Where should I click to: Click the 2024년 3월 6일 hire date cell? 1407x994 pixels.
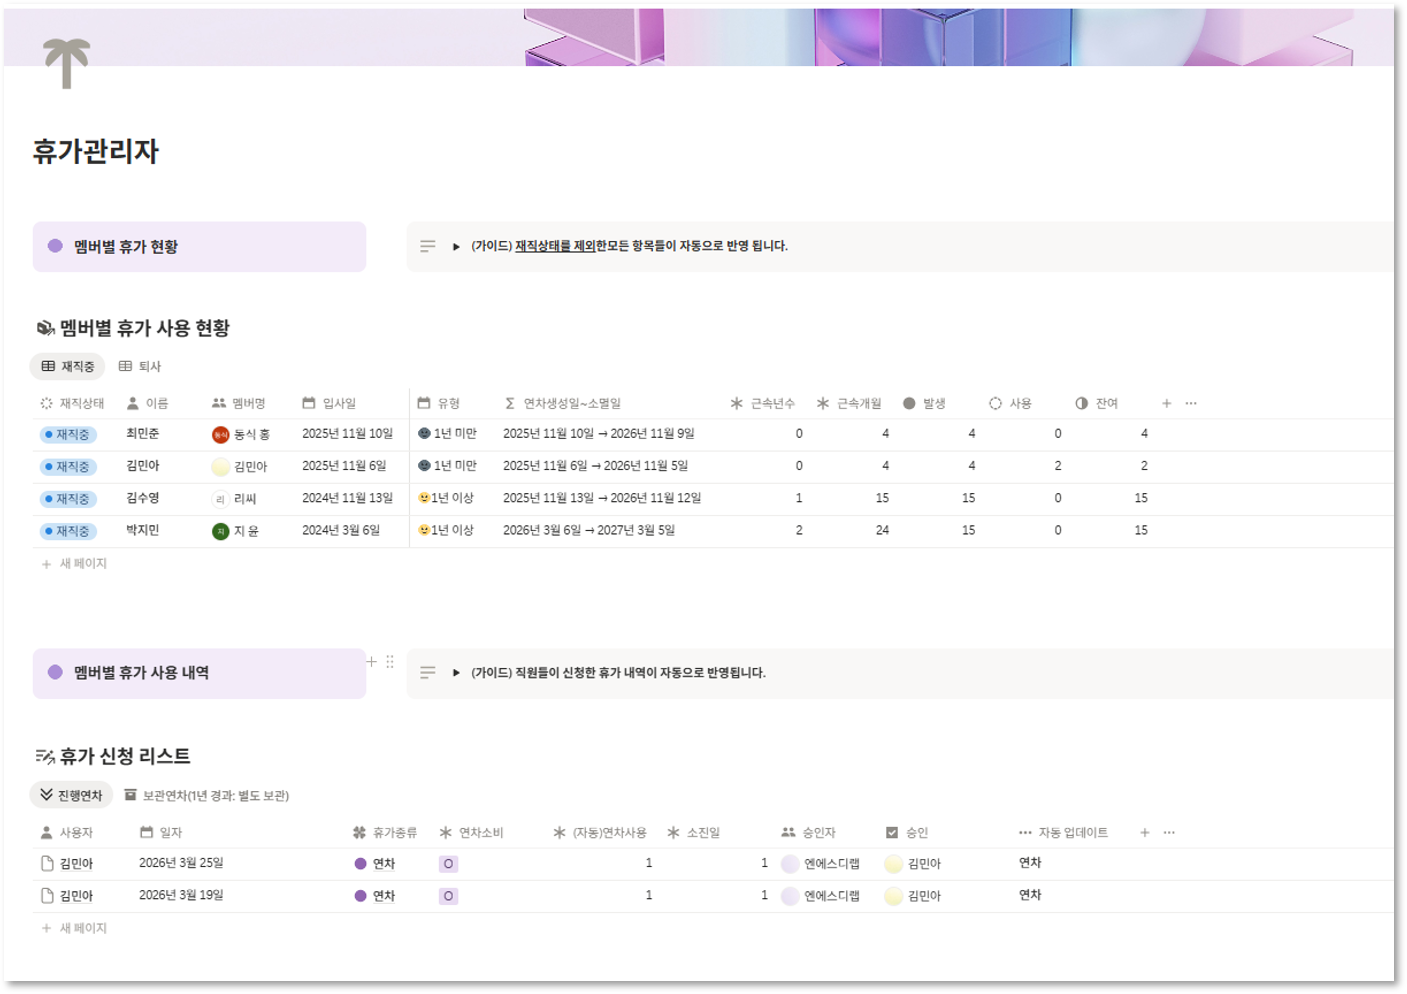(341, 531)
